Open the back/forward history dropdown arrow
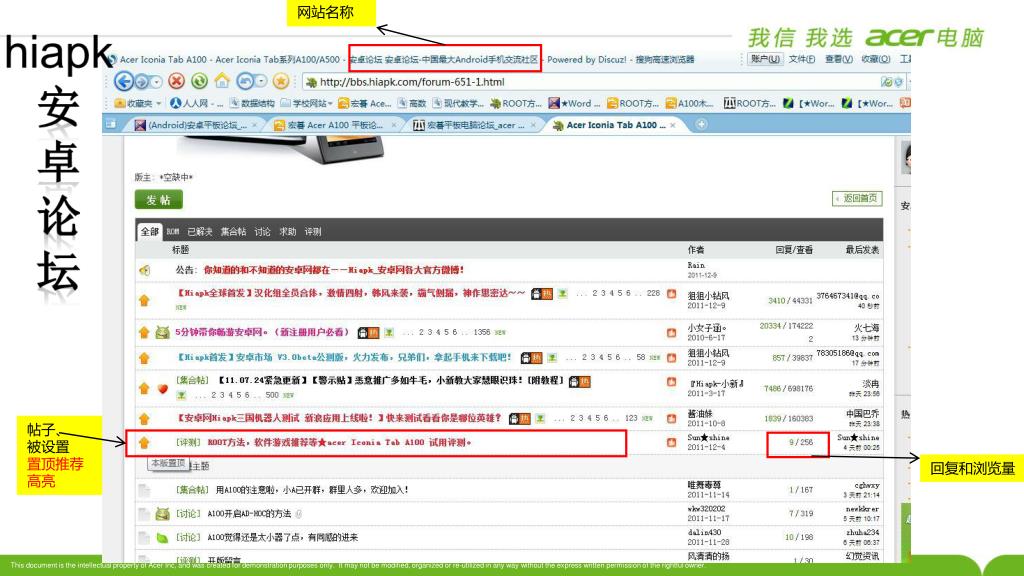 (157, 82)
